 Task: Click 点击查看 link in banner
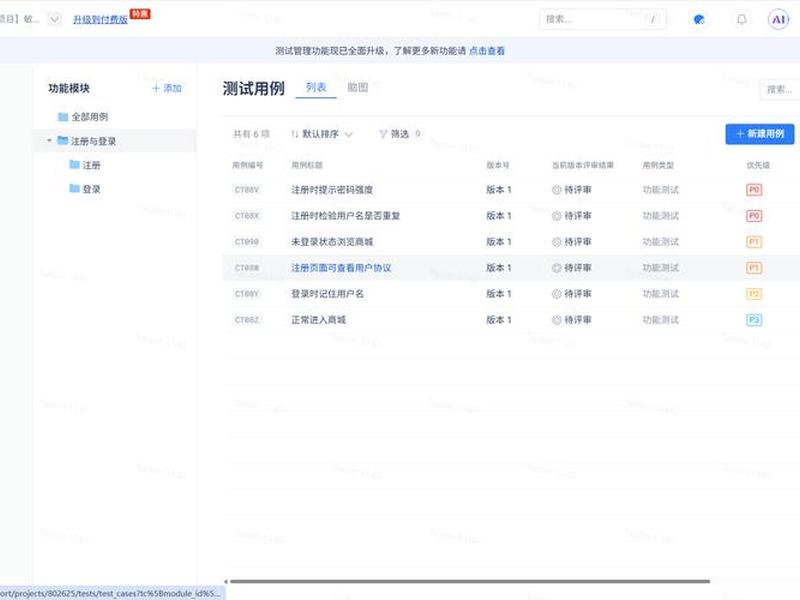pyautogui.click(x=487, y=51)
